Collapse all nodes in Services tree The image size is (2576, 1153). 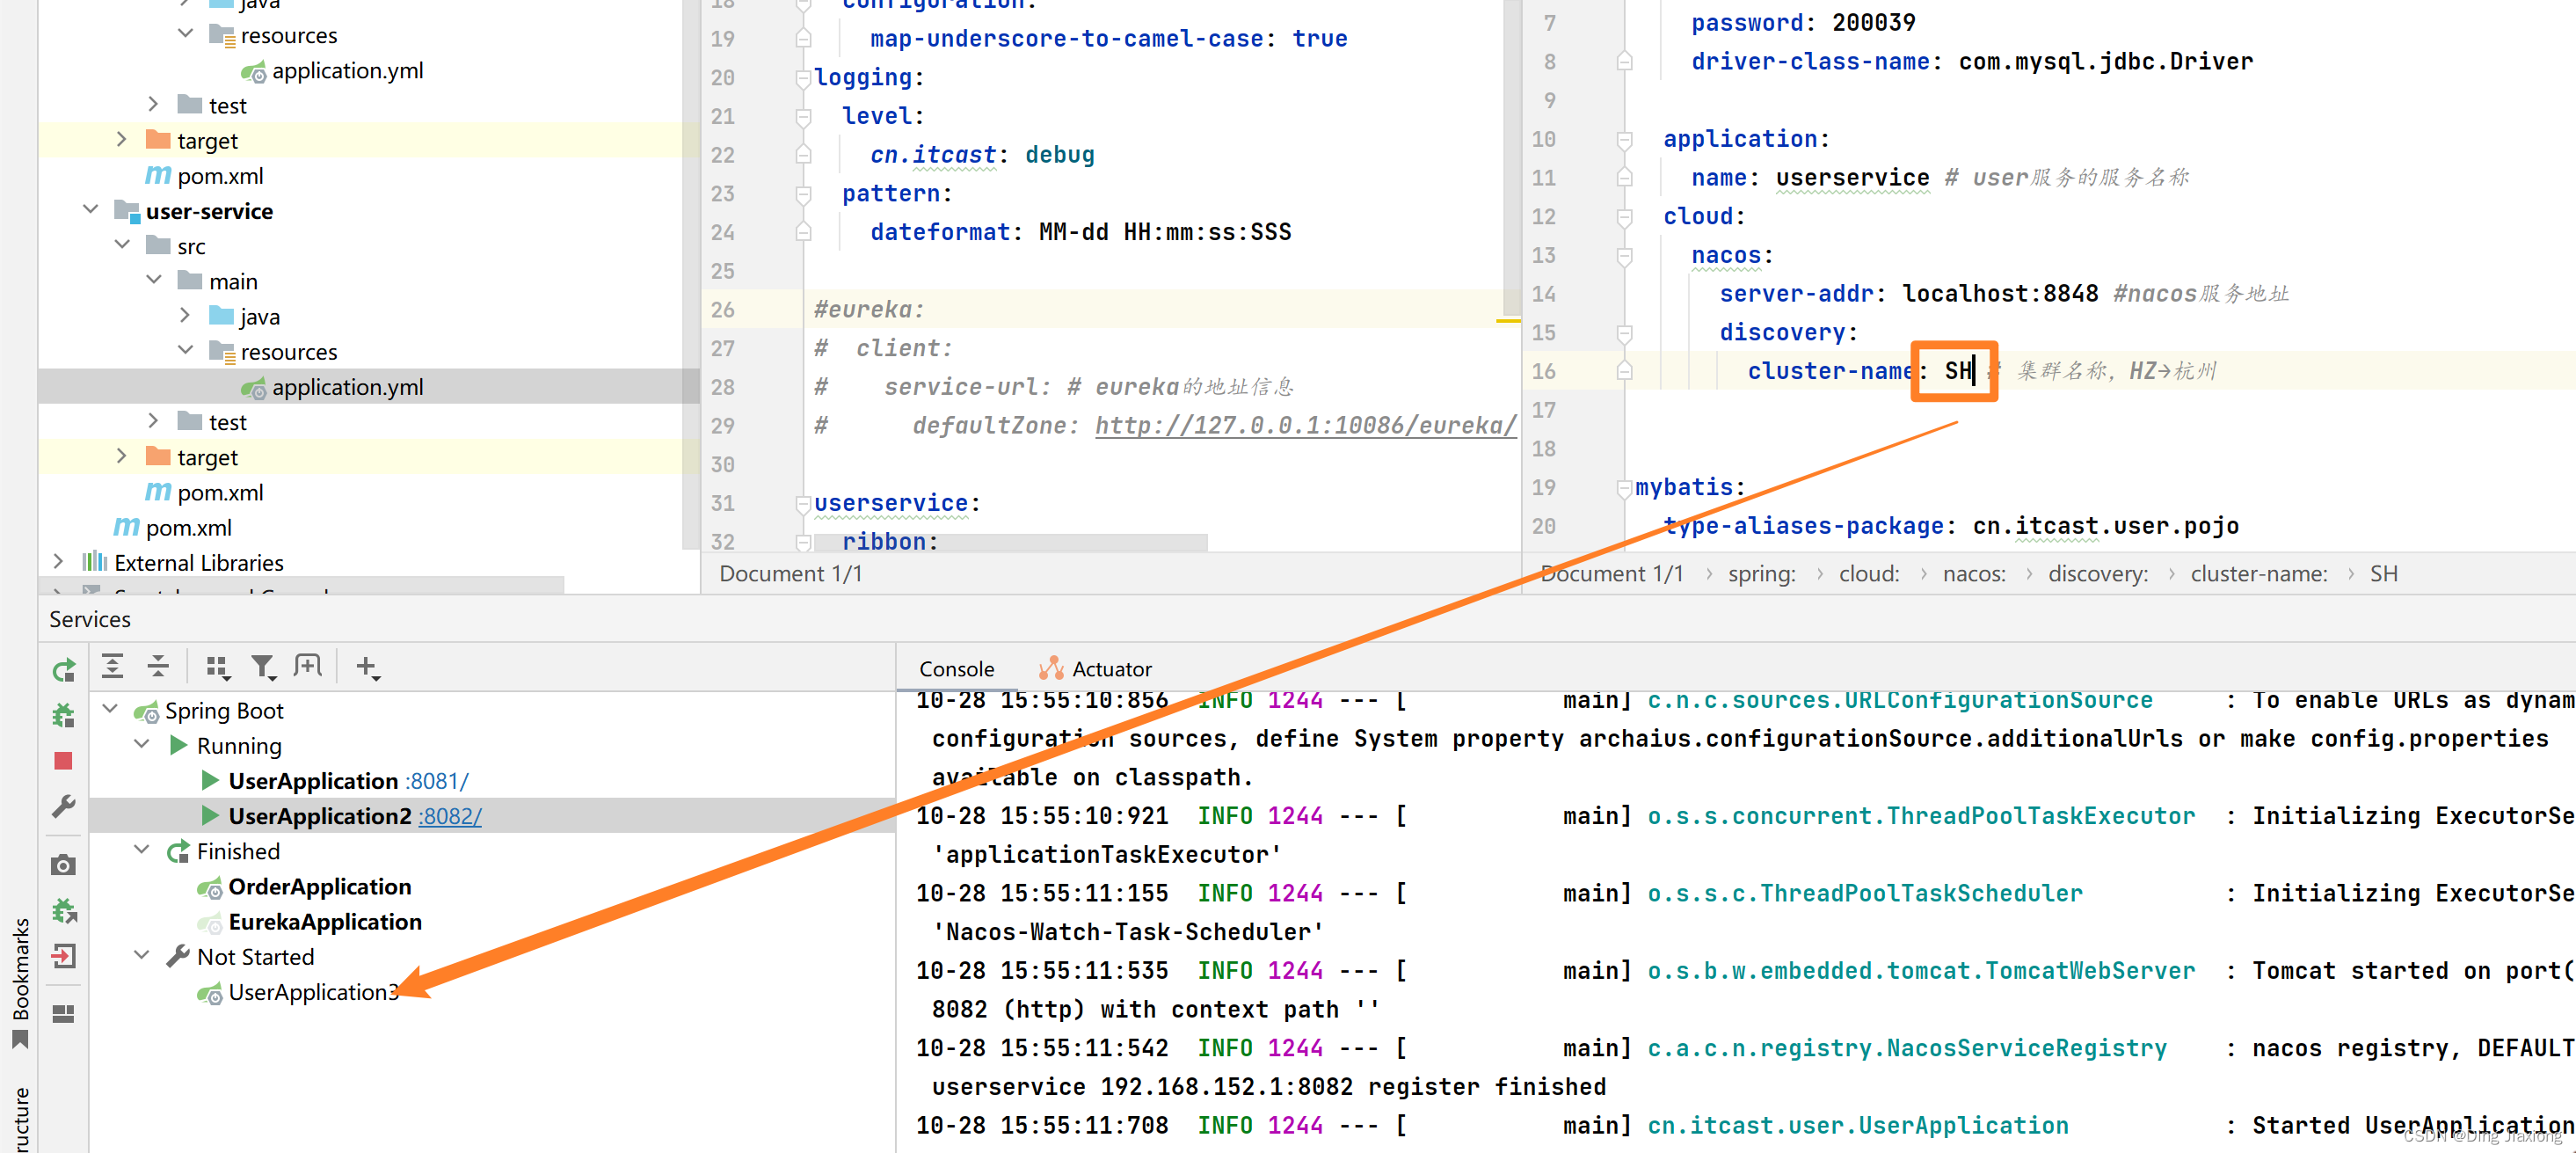158,666
